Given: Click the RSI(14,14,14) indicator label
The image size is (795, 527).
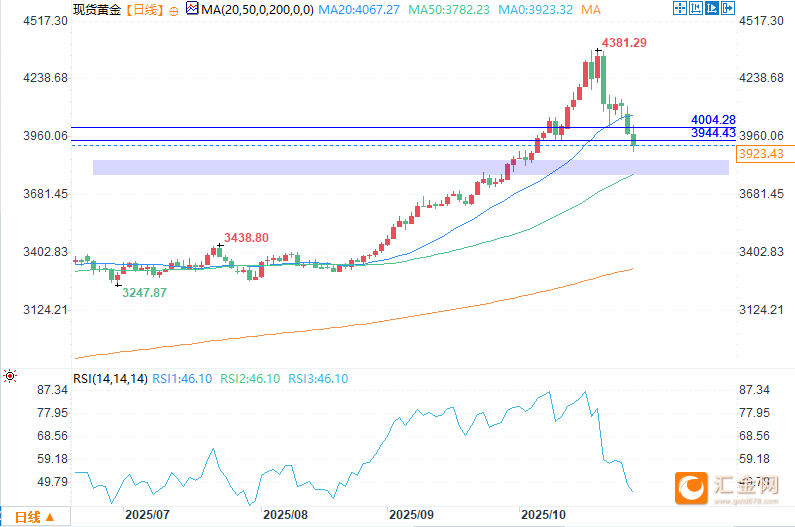Looking at the screenshot, I should click(110, 379).
